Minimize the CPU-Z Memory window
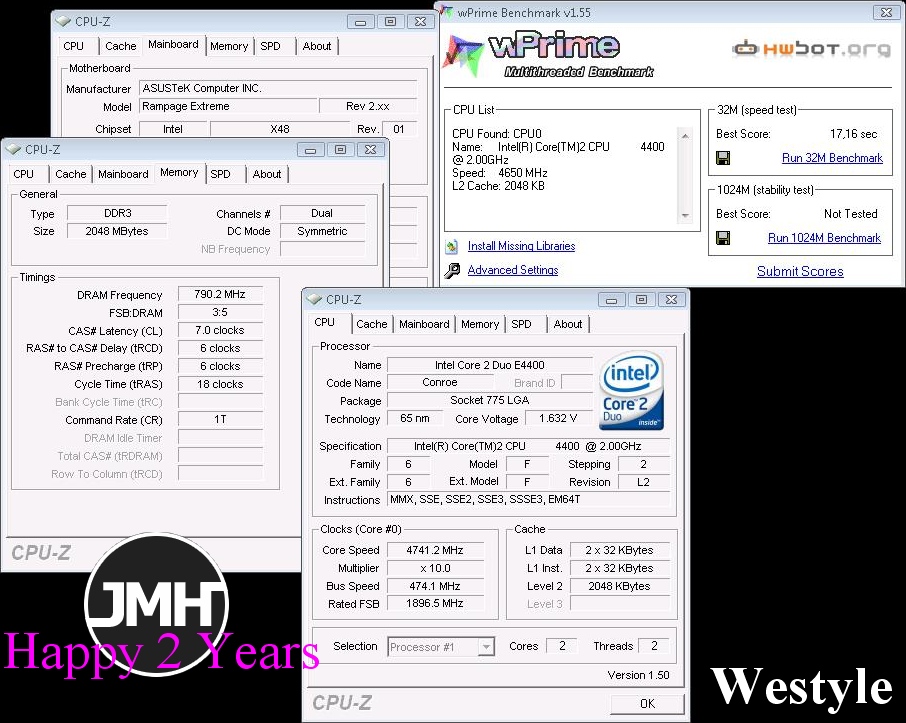Viewport: 906px width, 723px height. point(310,150)
